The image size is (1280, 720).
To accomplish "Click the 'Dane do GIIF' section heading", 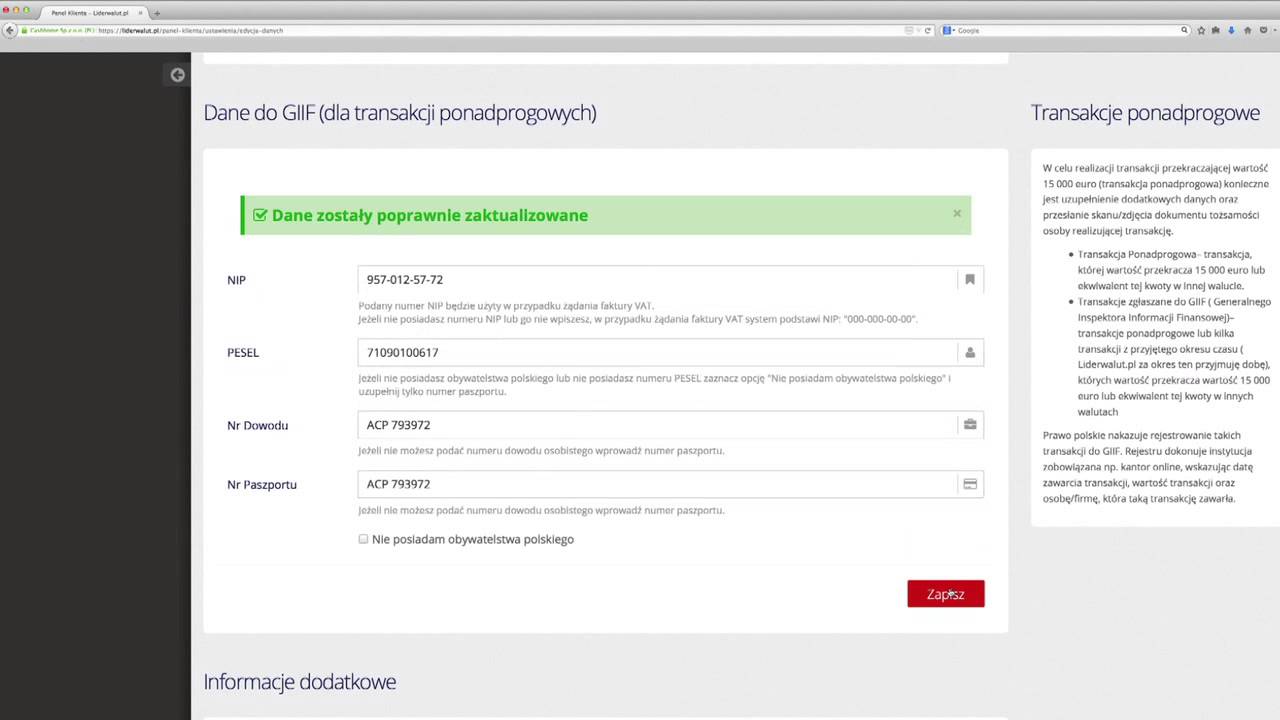I will [x=400, y=113].
